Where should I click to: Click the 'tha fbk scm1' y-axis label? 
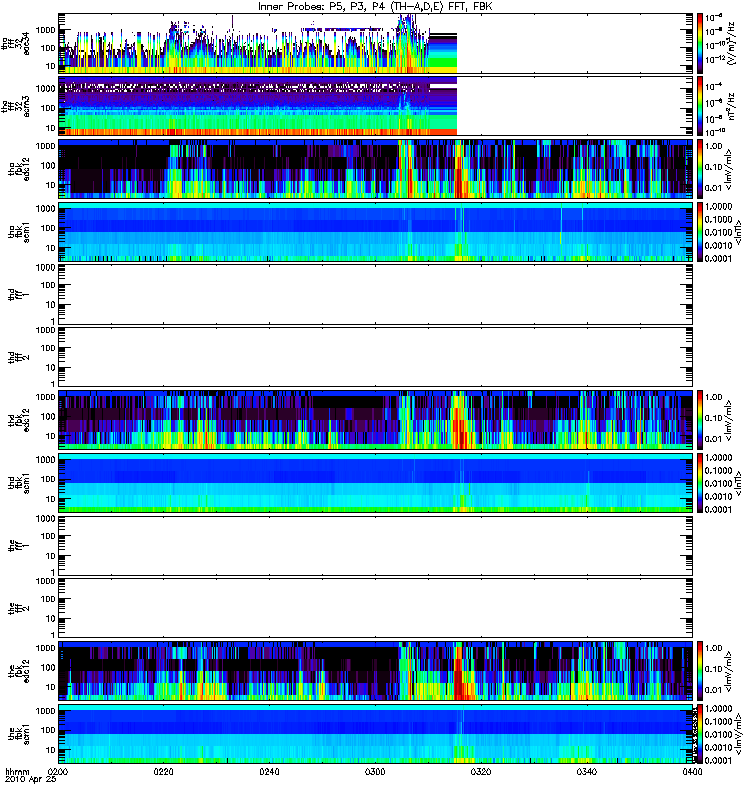(19, 232)
